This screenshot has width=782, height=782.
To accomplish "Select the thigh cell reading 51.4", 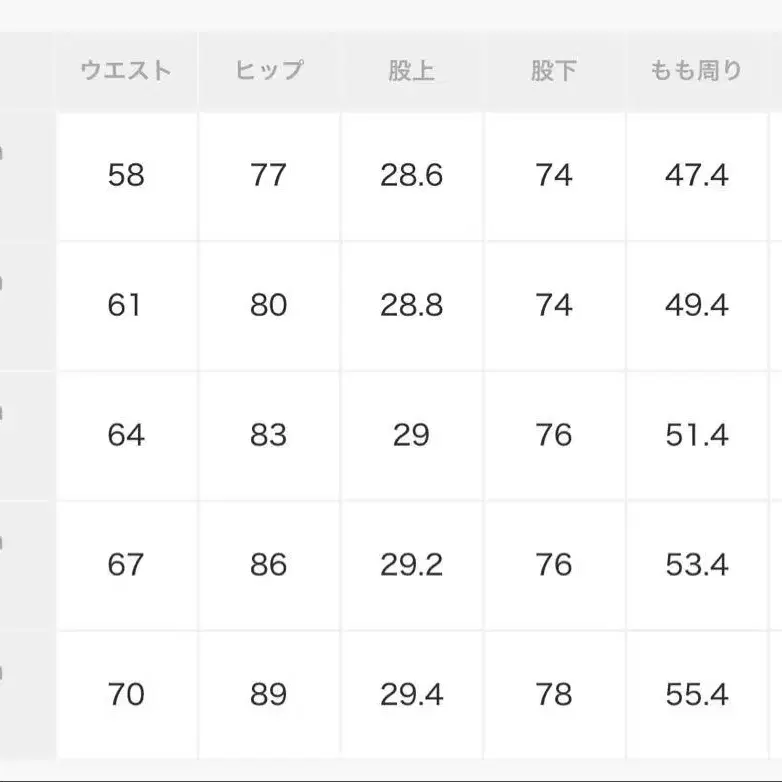I will pos(696,435).
